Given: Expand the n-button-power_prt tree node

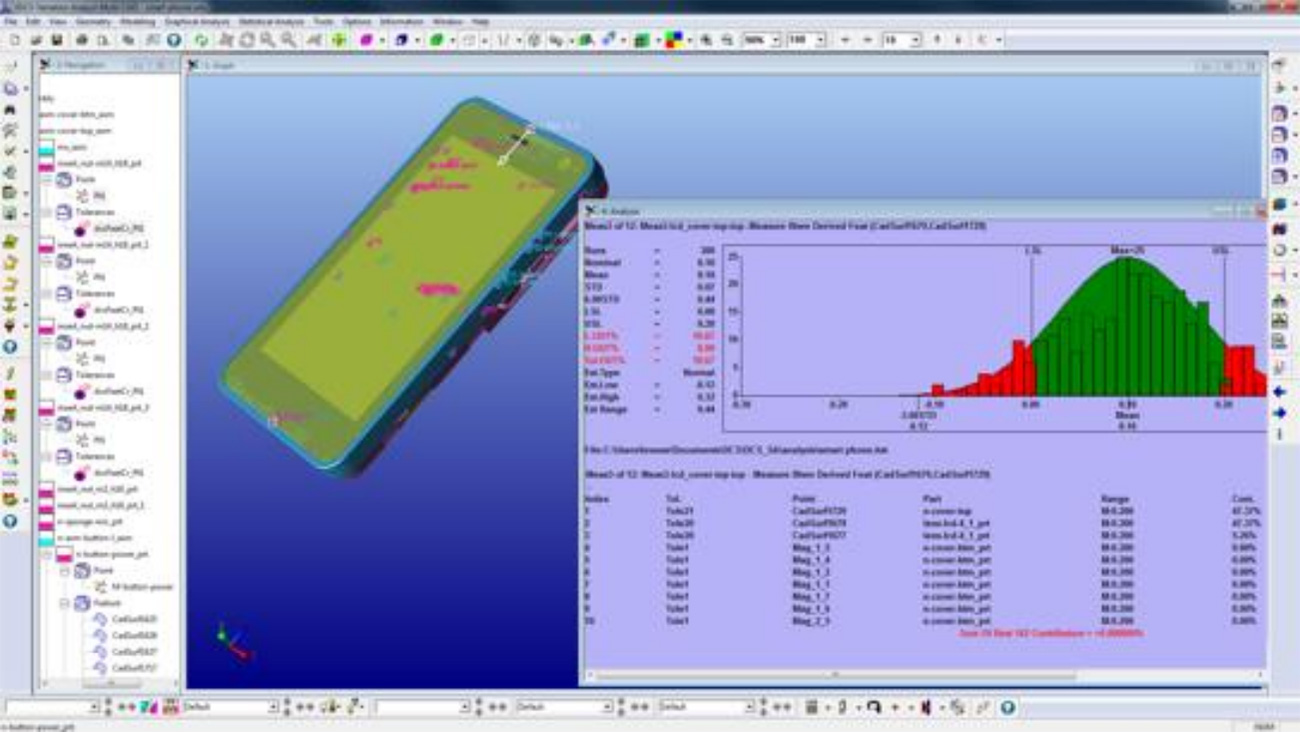Looking at the screenshot, I should [45, 553].
